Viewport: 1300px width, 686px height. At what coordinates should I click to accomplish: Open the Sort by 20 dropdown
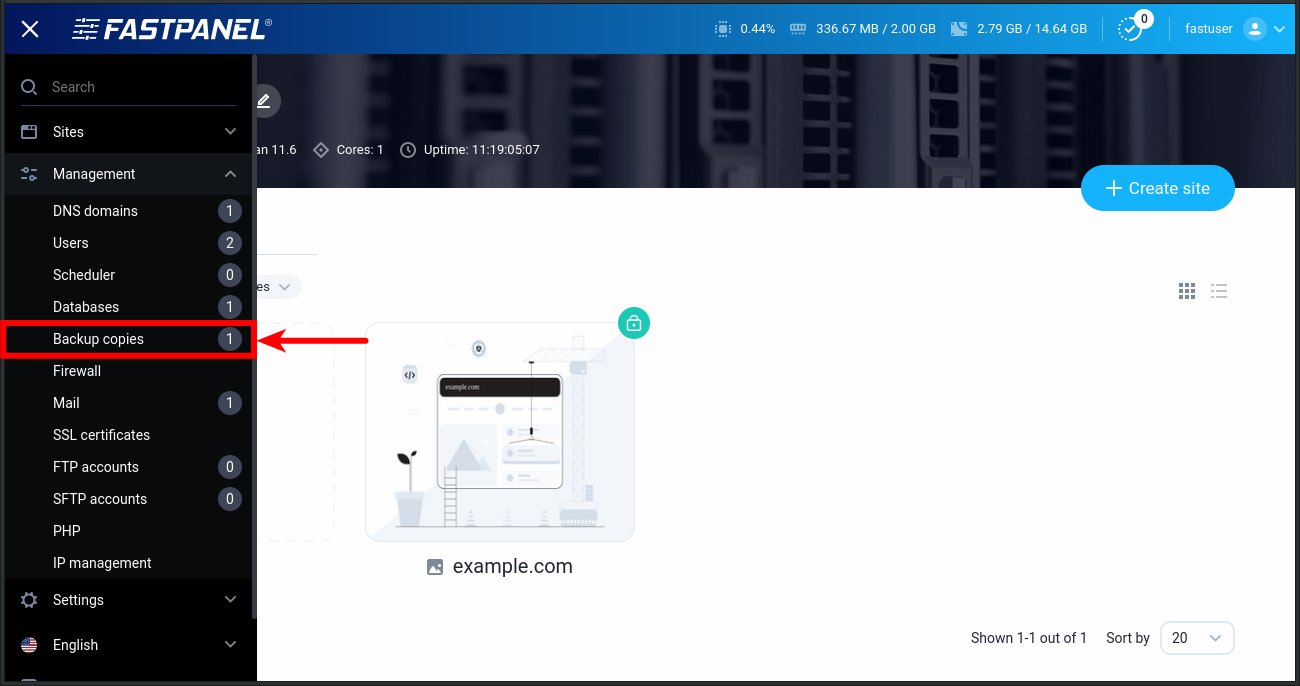coord(1197,638)
